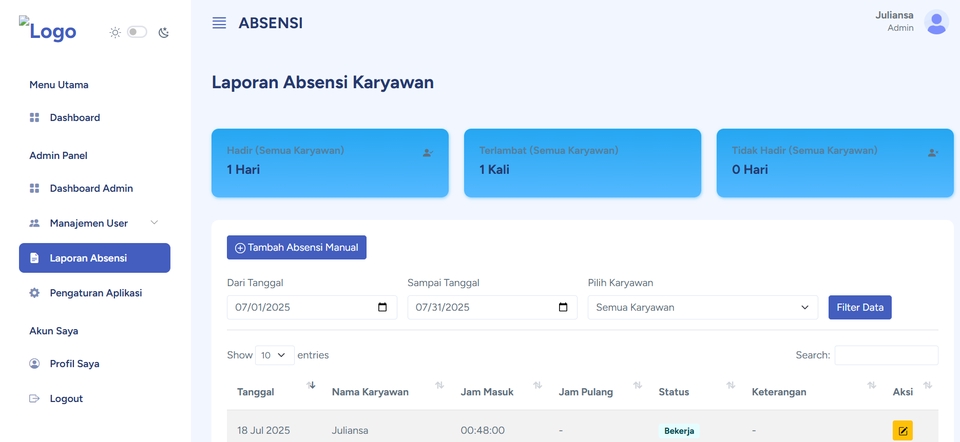Click the person-check icon on Hadir card

click(428, 153)
